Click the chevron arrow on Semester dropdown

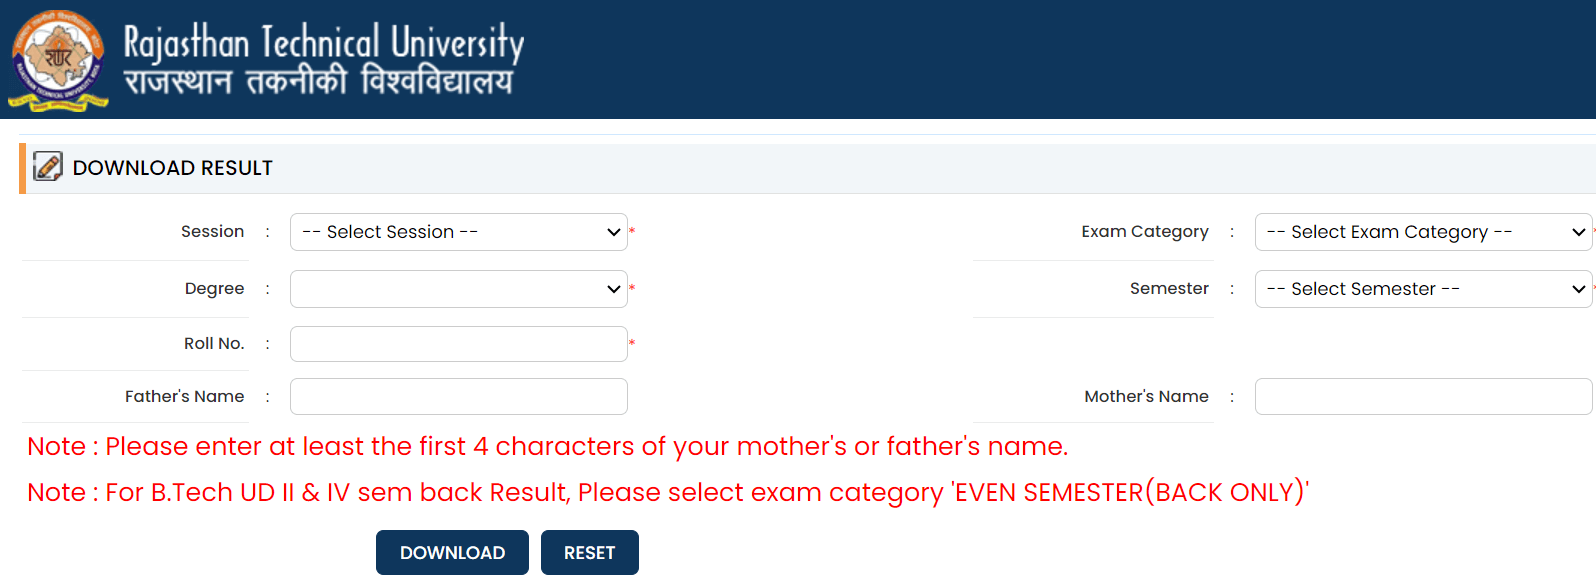1579,289
